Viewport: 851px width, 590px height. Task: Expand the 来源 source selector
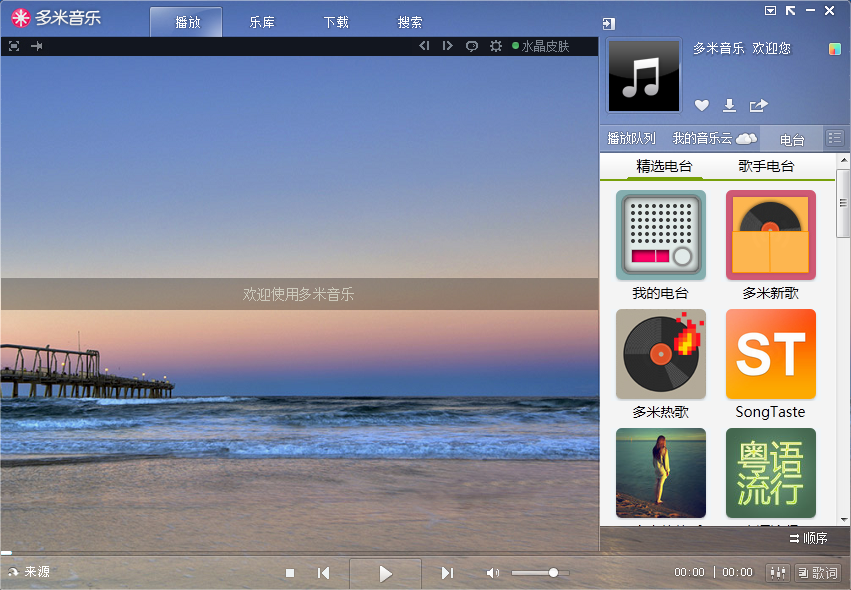tap(29, 573)
